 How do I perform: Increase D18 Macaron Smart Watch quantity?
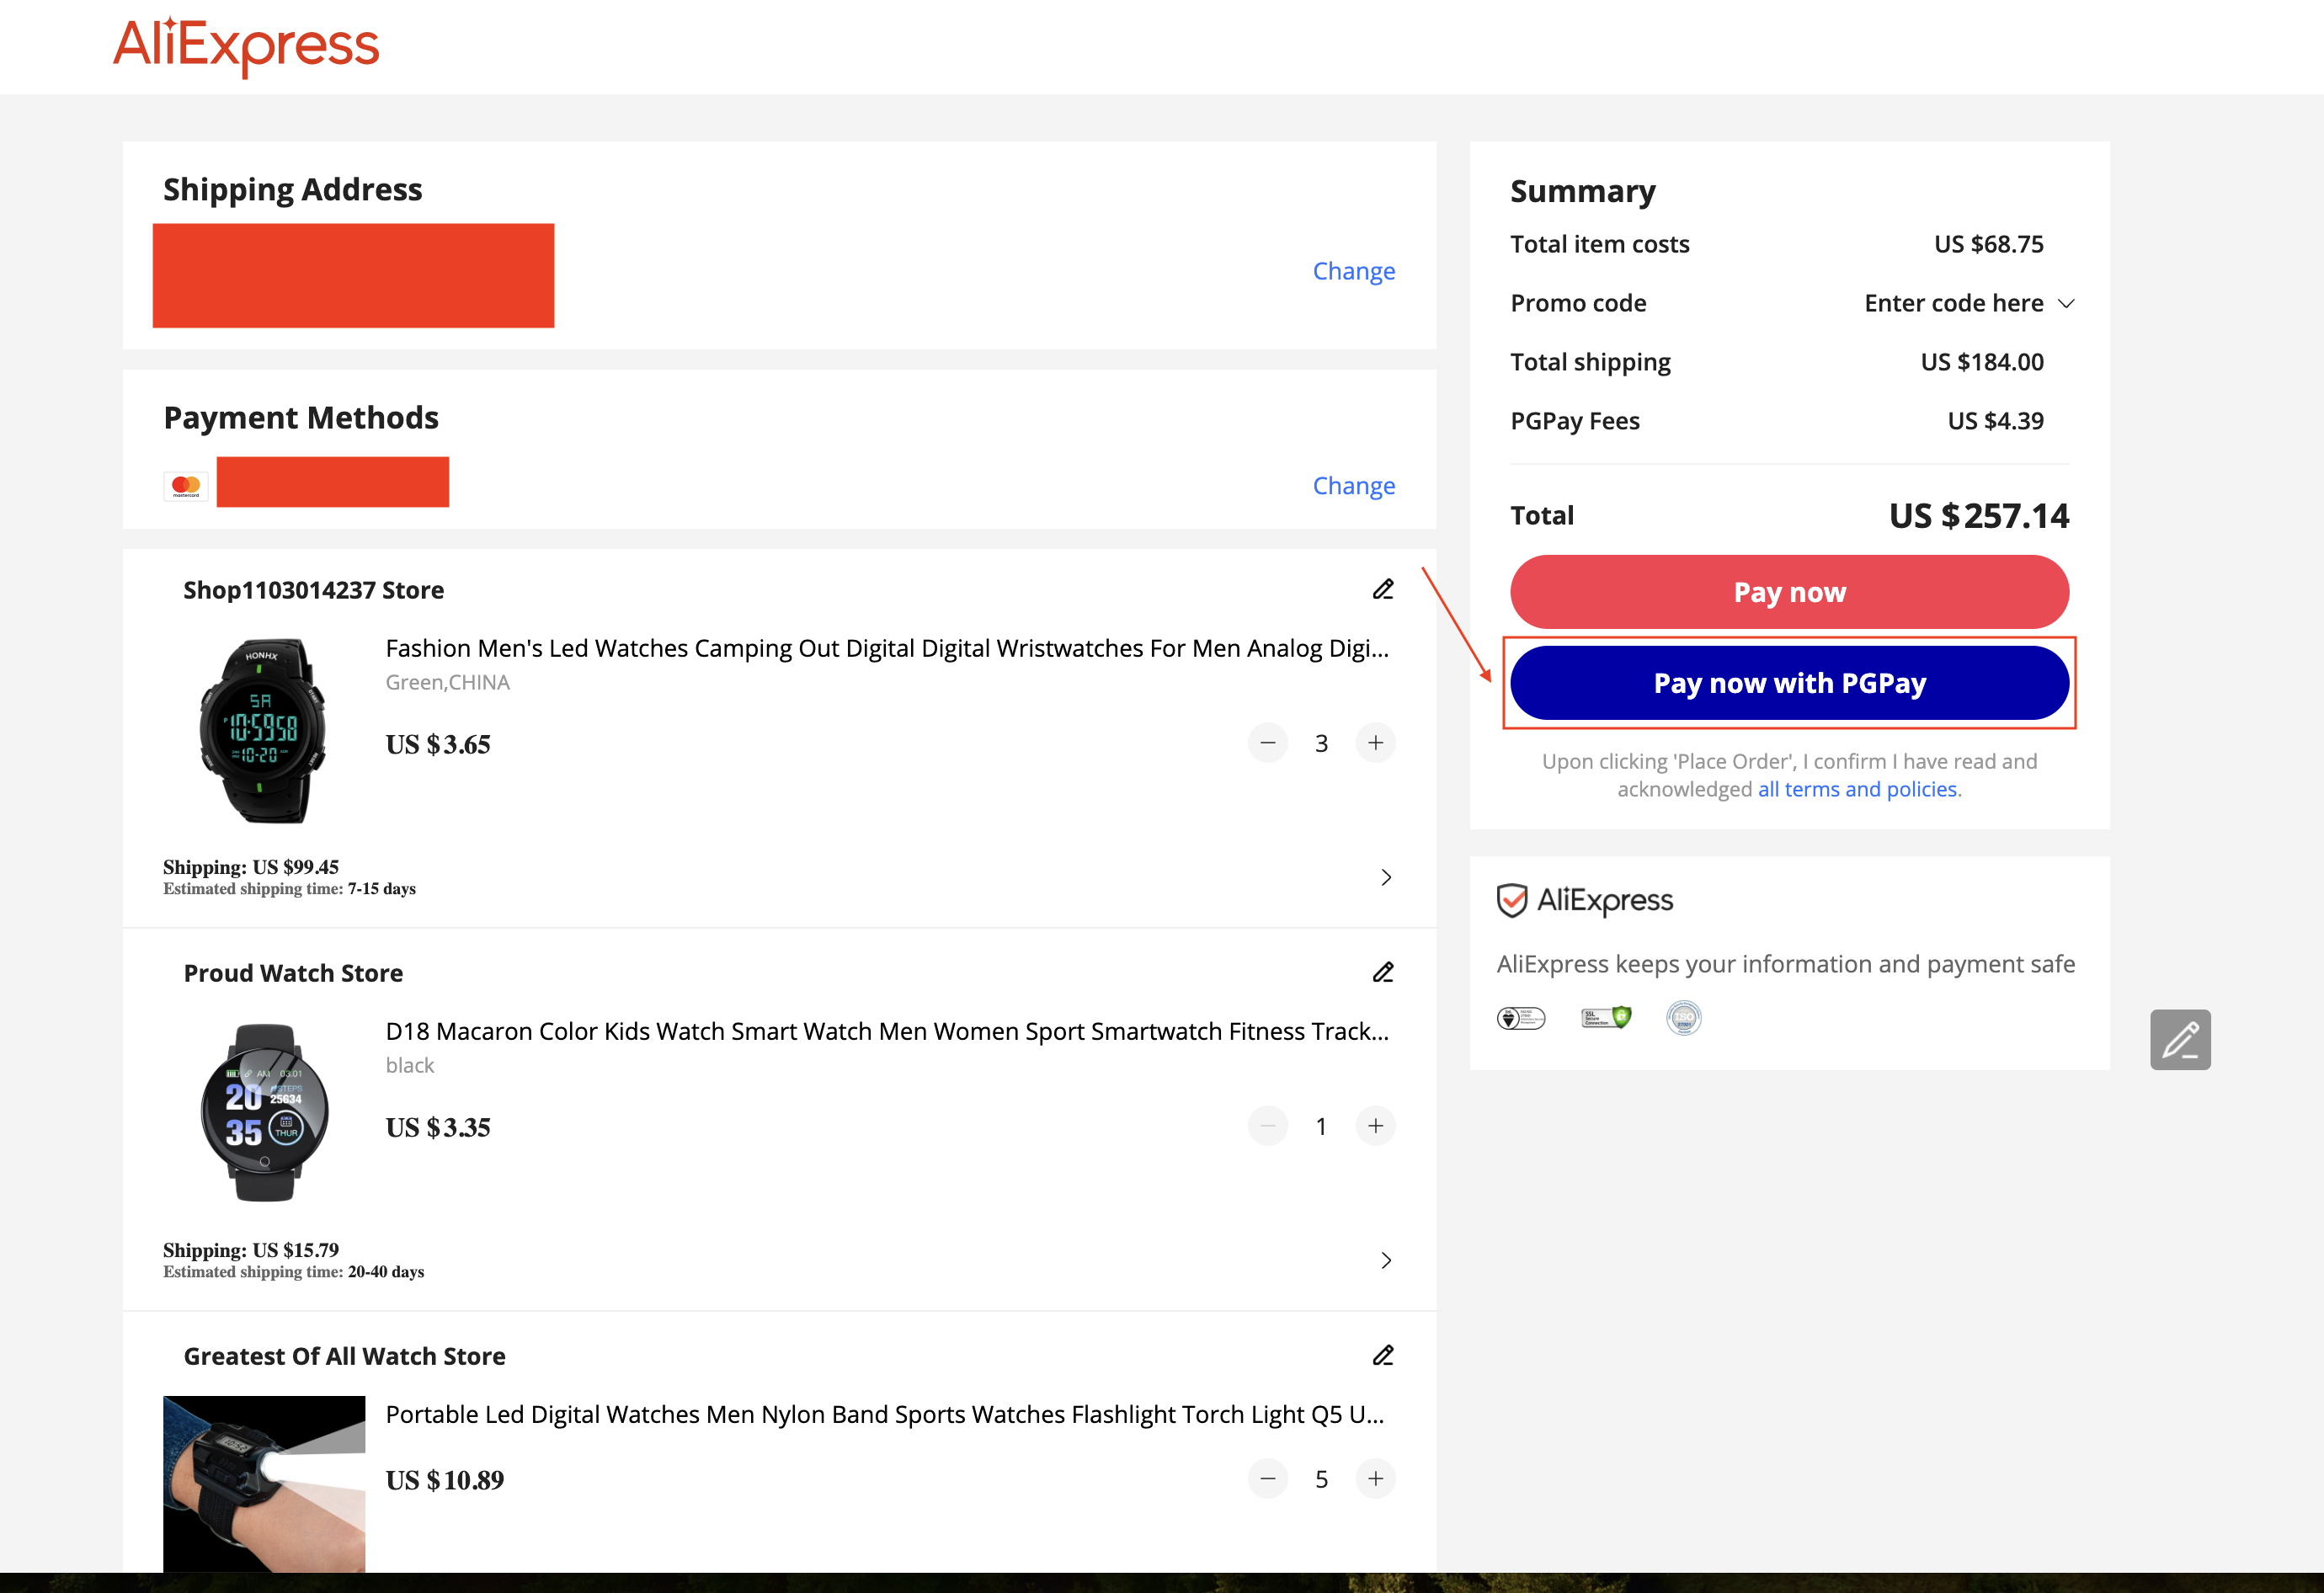(x=1375, y=1126)
